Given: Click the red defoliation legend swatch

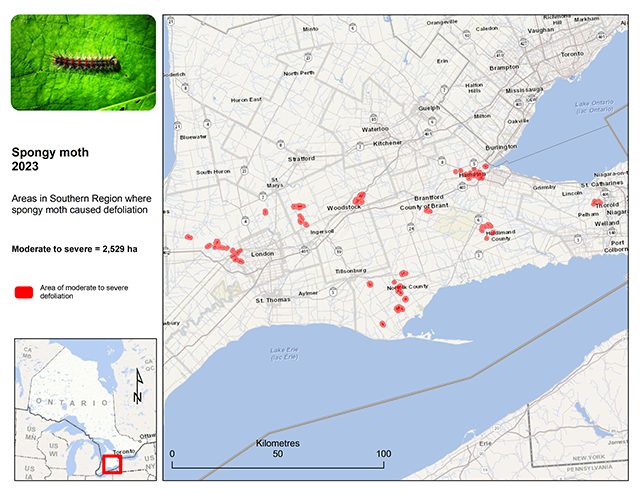Looking at the screenshot, I should (x=24, y=292).
